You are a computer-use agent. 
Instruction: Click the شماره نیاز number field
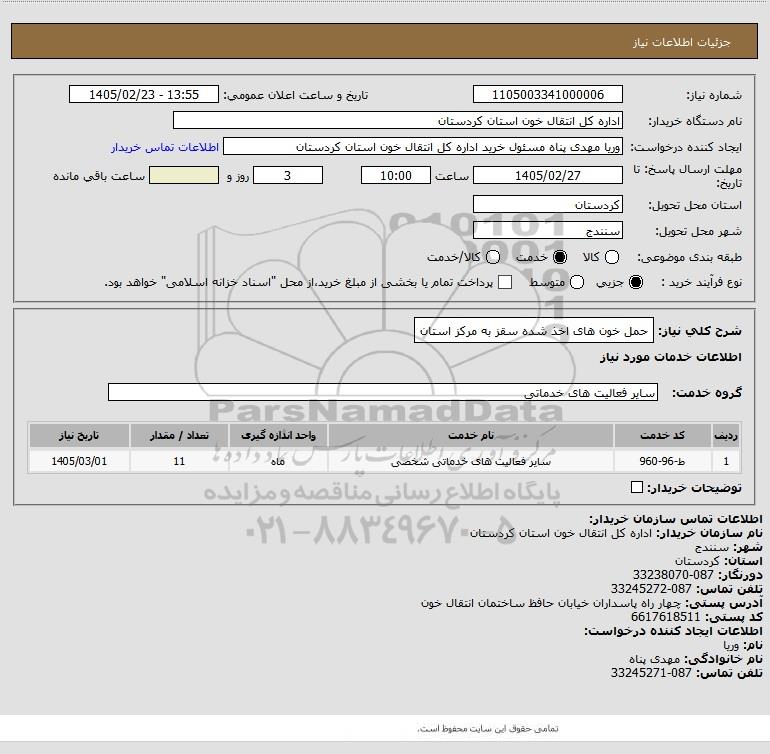click(548, 94)
